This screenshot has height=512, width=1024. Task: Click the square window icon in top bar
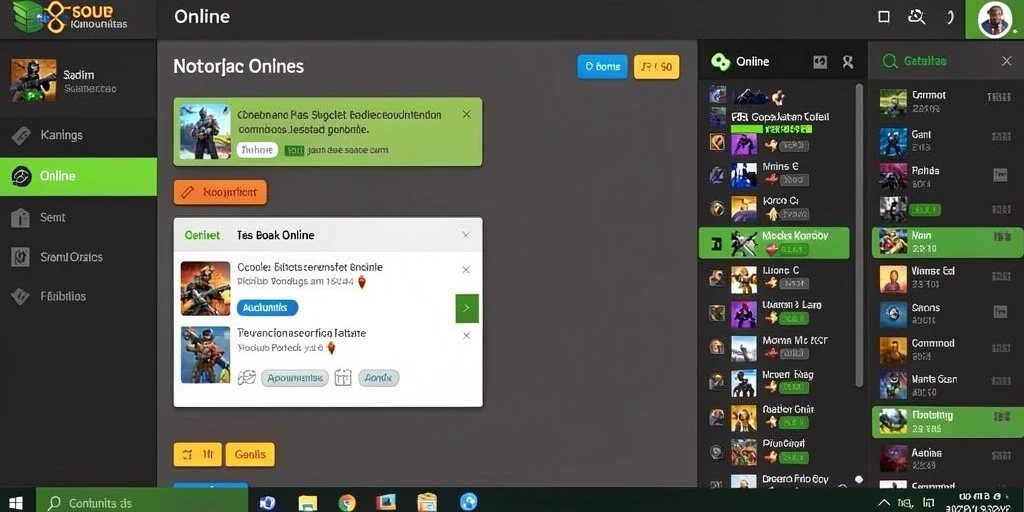pos(884,17)
